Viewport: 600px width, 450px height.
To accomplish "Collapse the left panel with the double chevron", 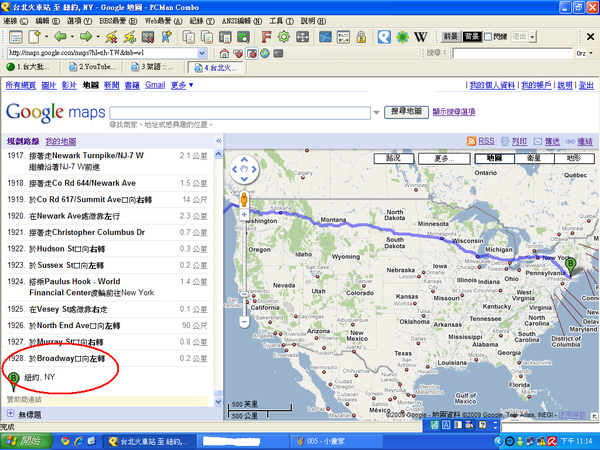I will point(218,141).
